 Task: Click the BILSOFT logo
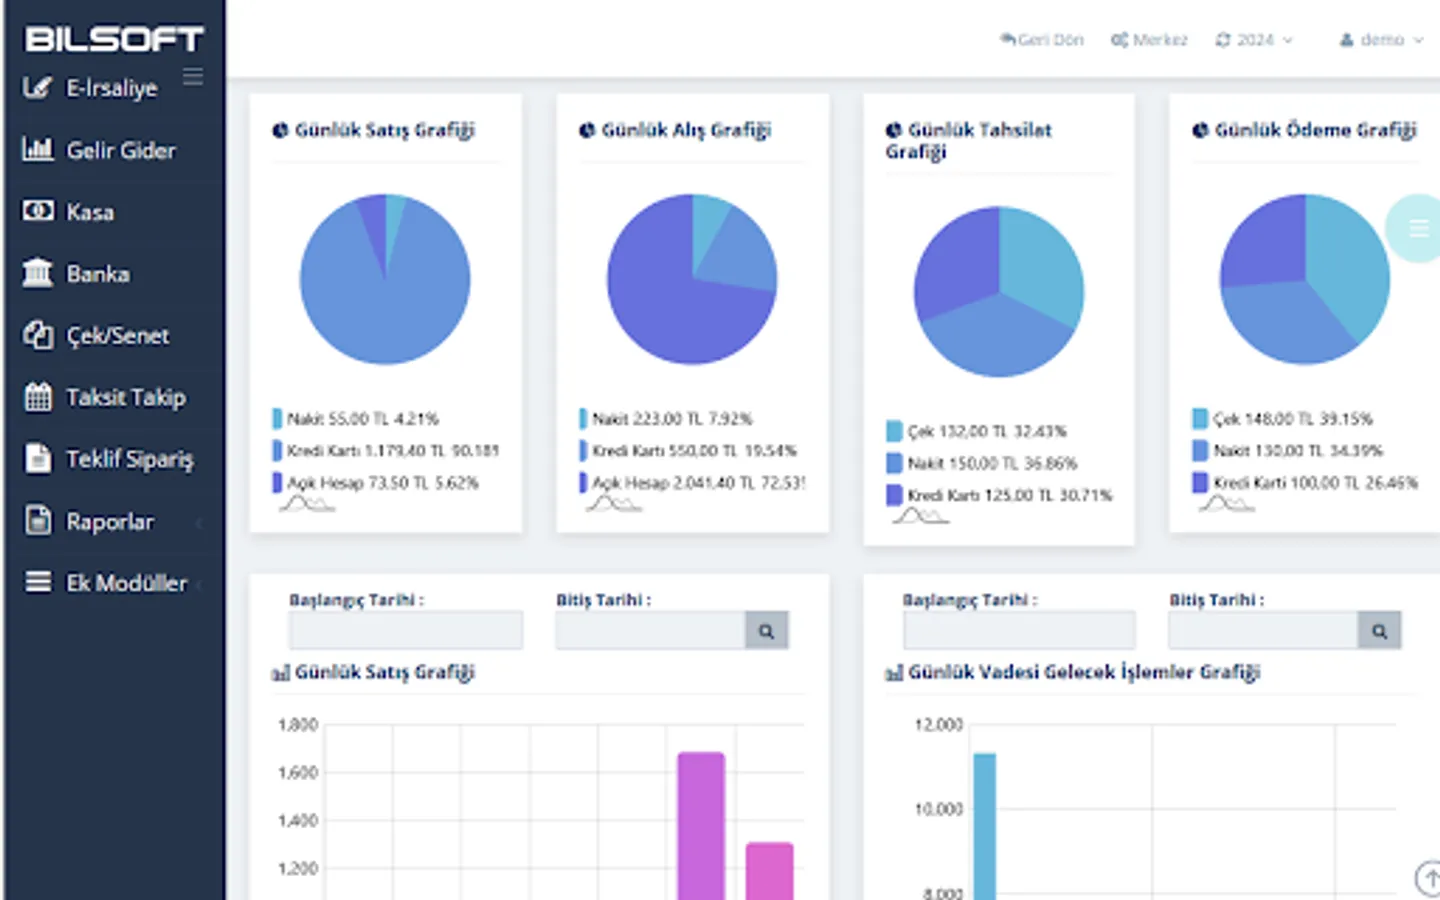[114, 39]
